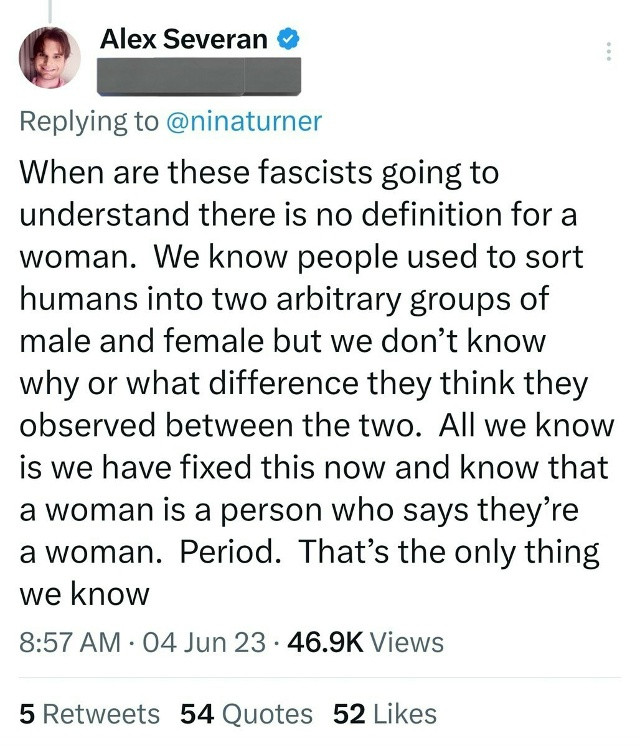Click the 04 Jun 23 date
This screenshot has width=640, height=746.
click(204, 642)
